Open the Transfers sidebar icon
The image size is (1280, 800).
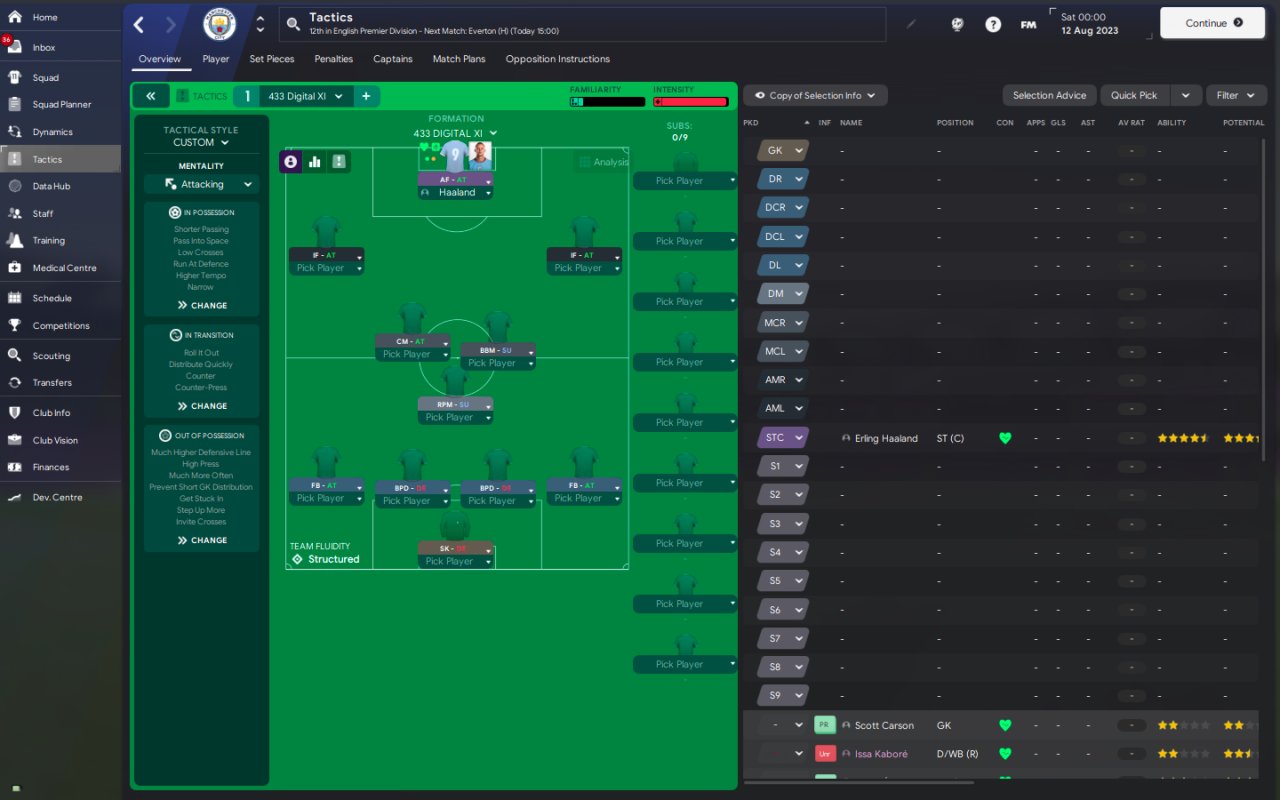click(x=15, y=382)
